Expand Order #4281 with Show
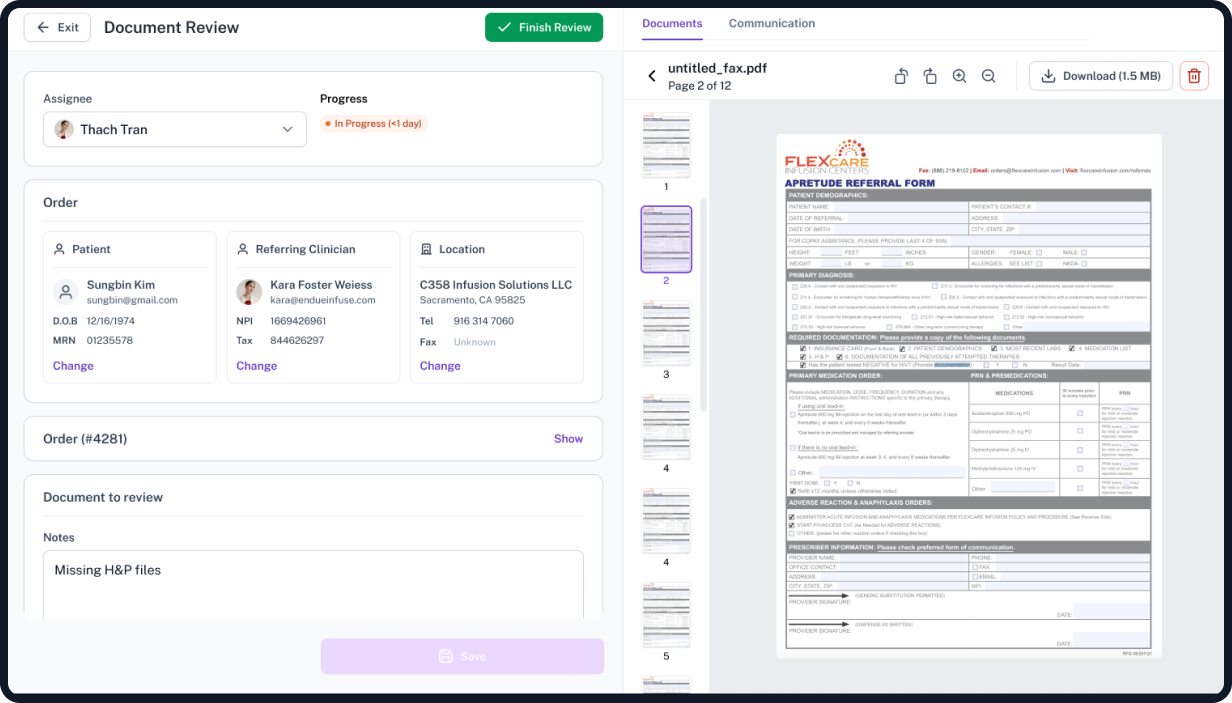The height and width of the screenshot is (703, 1232). click(568, 438)
